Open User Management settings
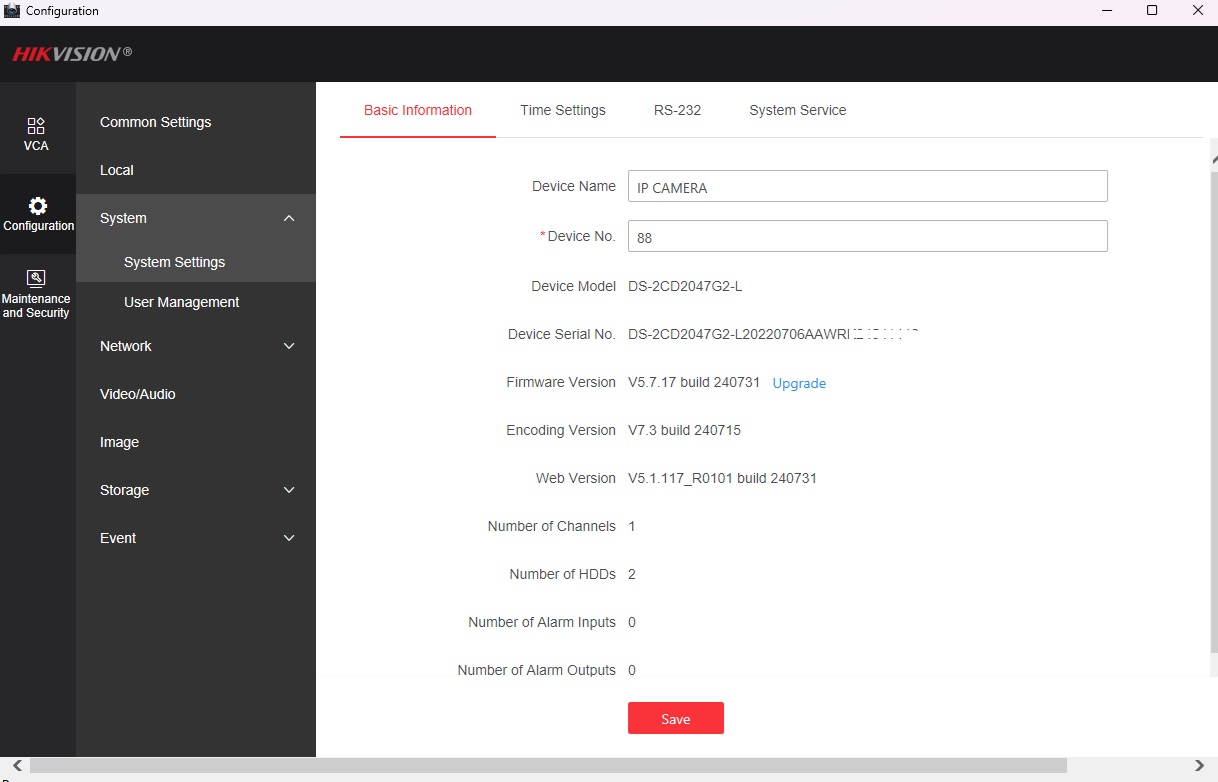 pos(181,302)
